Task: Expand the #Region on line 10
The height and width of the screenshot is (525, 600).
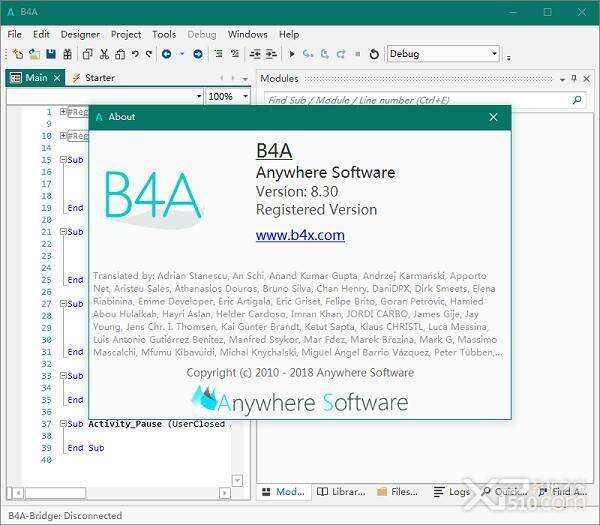Action: (x=63, y=135)
